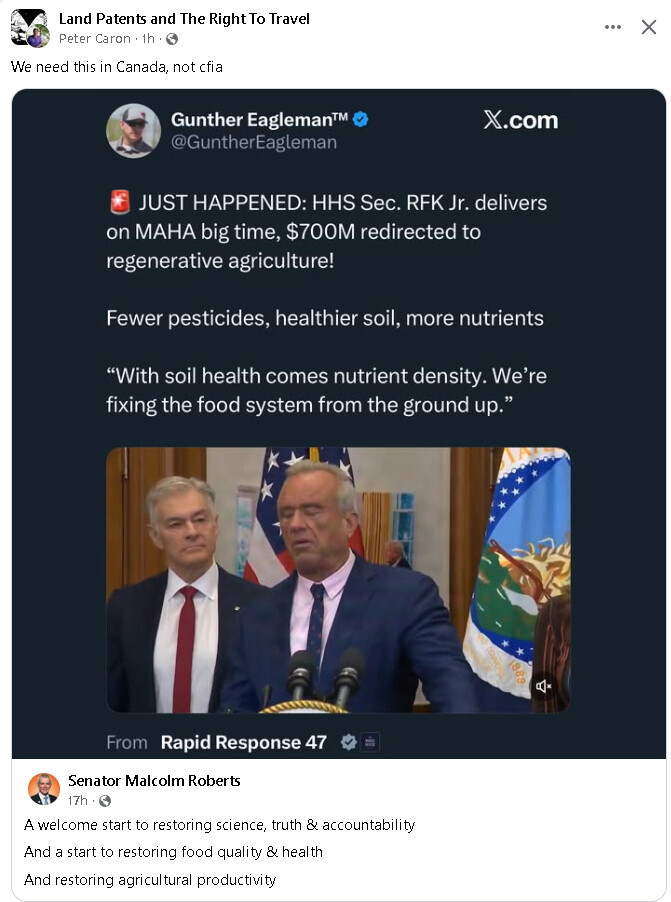Open the Land Patents and The Right To Travel page
671x902 pixels.
(x=185, y=18)
